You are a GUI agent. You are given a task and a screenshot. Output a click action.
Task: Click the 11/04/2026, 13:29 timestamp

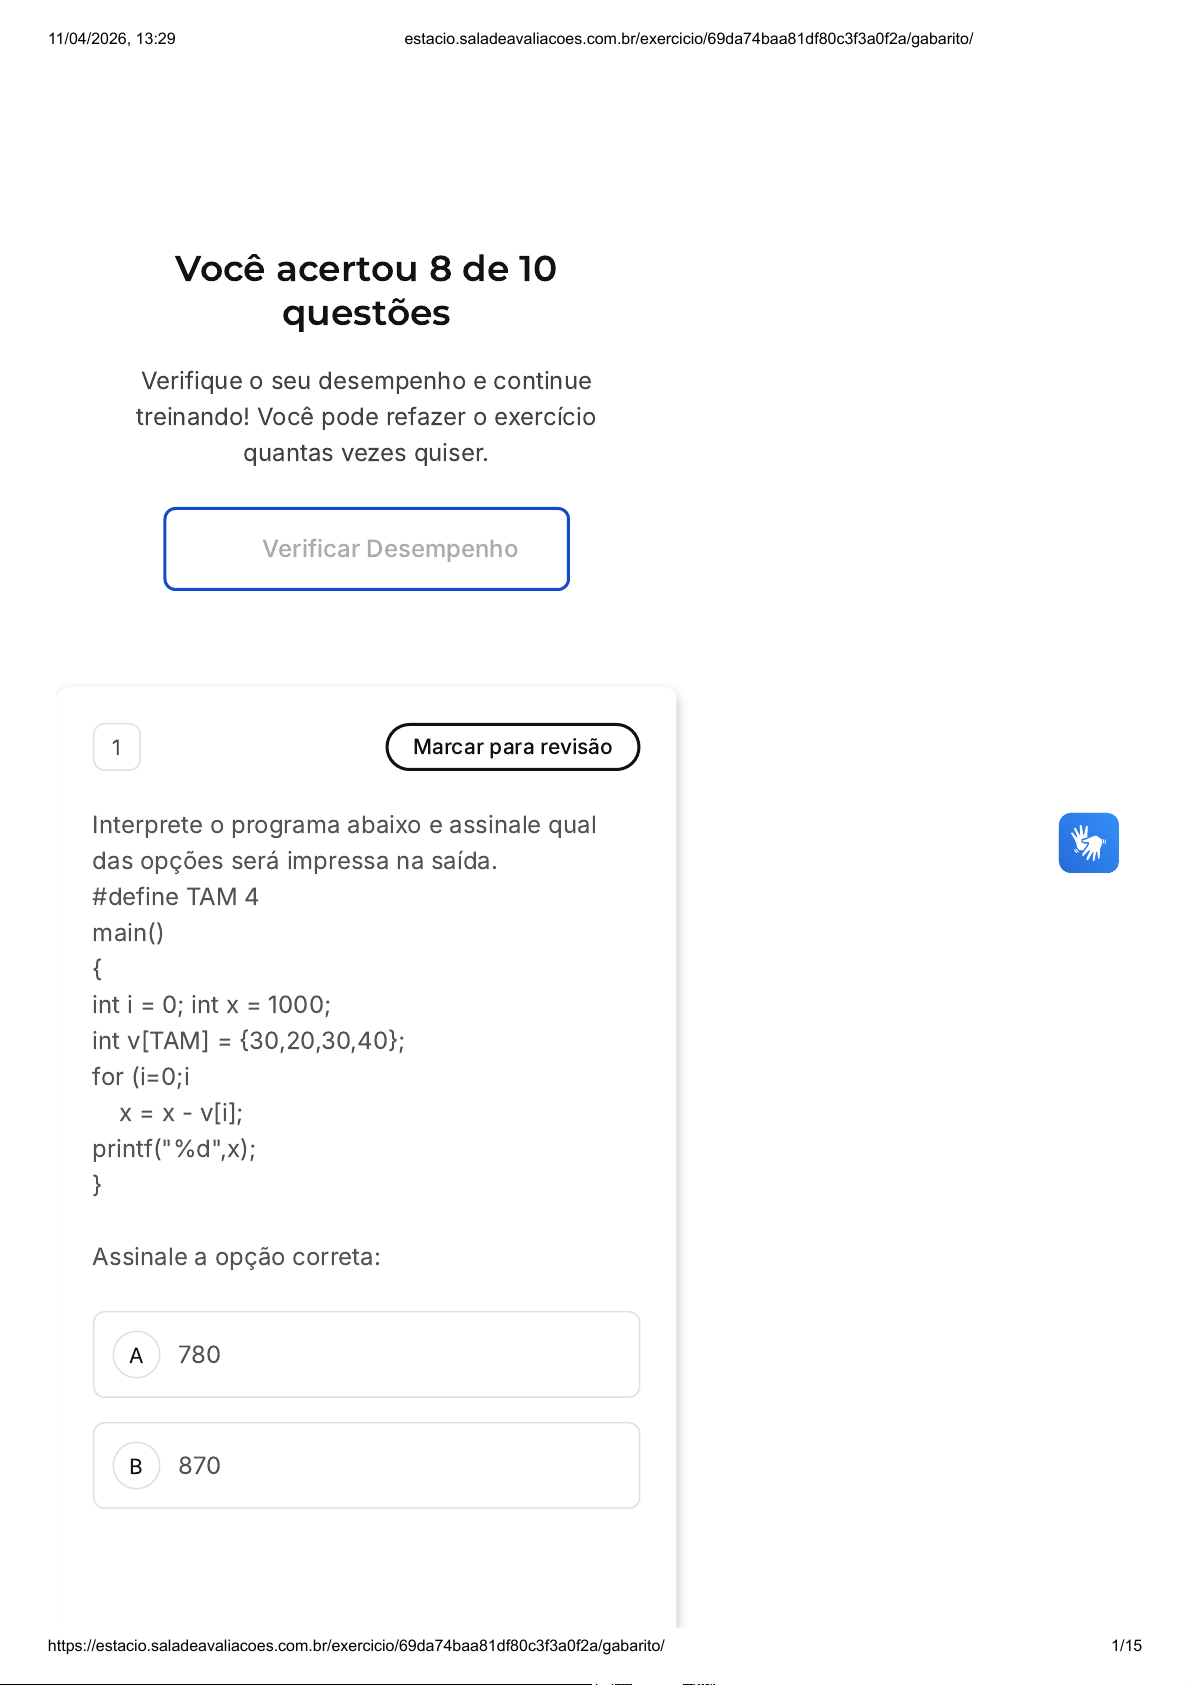112,39
